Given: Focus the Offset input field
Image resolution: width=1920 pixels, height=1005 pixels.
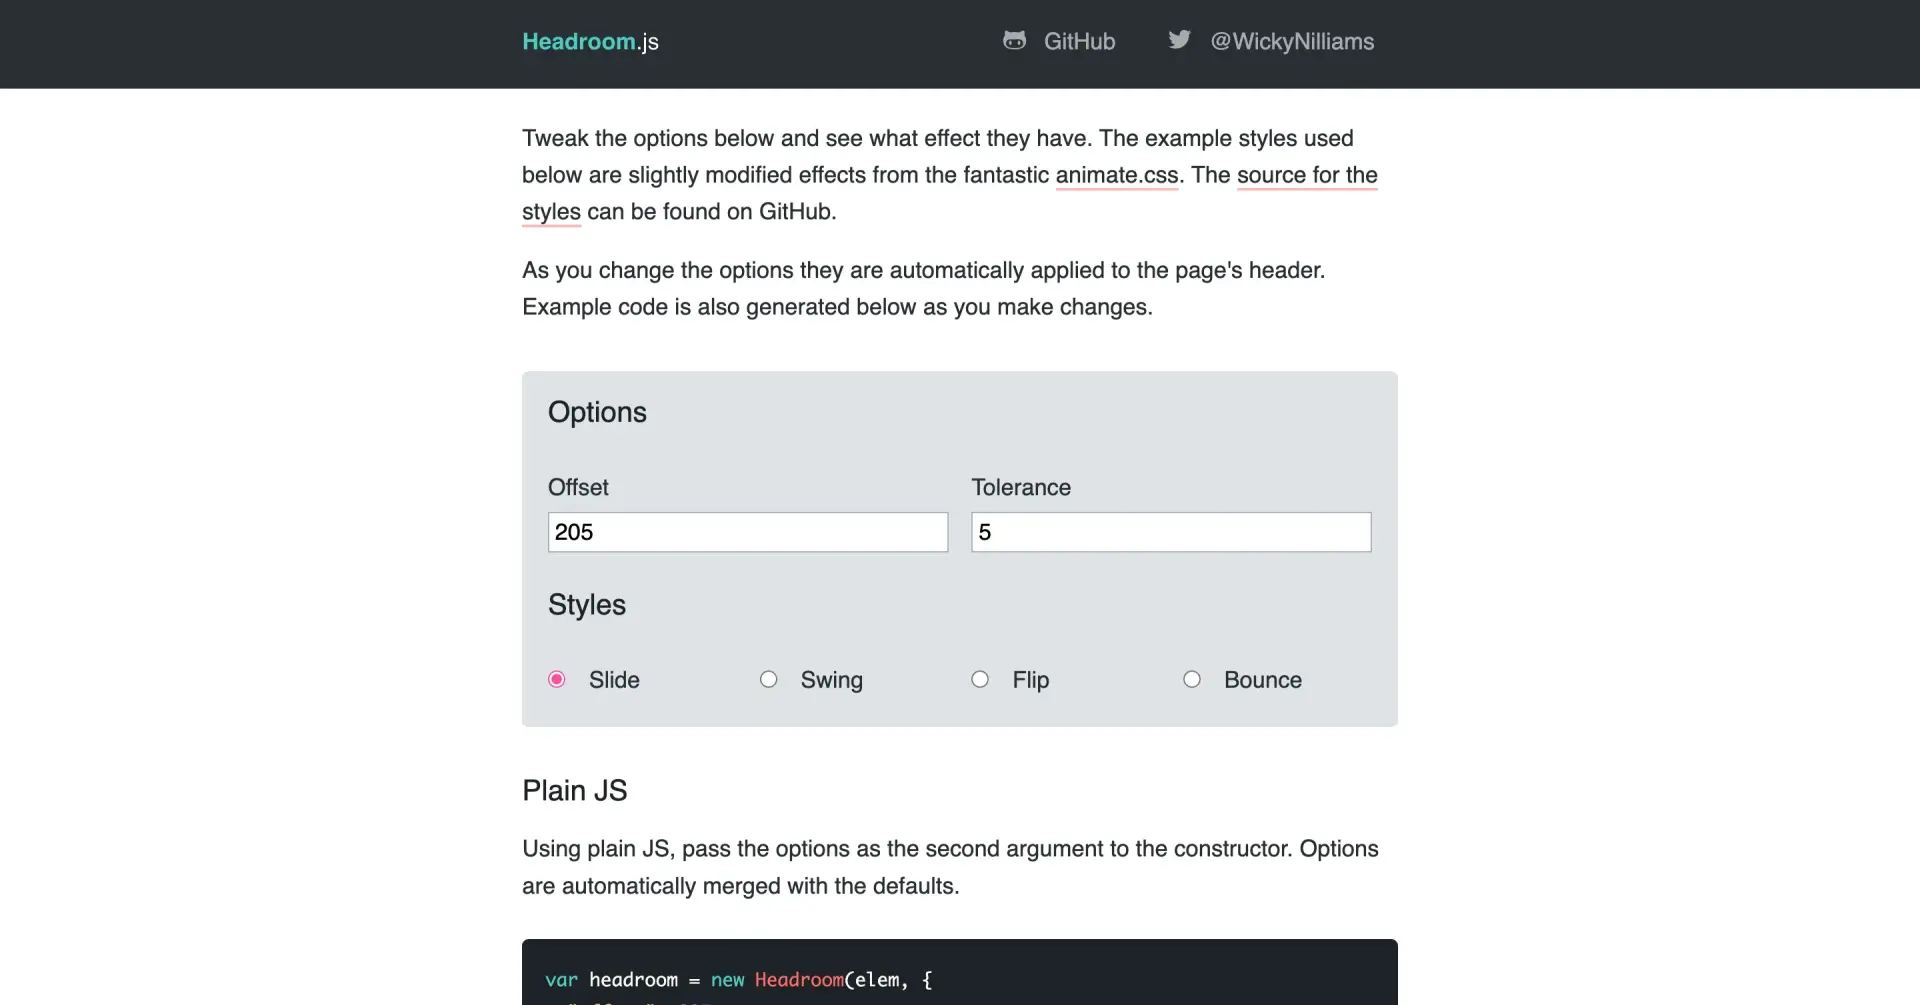Looking at the screenshot, I should click(x=747, y=533).
